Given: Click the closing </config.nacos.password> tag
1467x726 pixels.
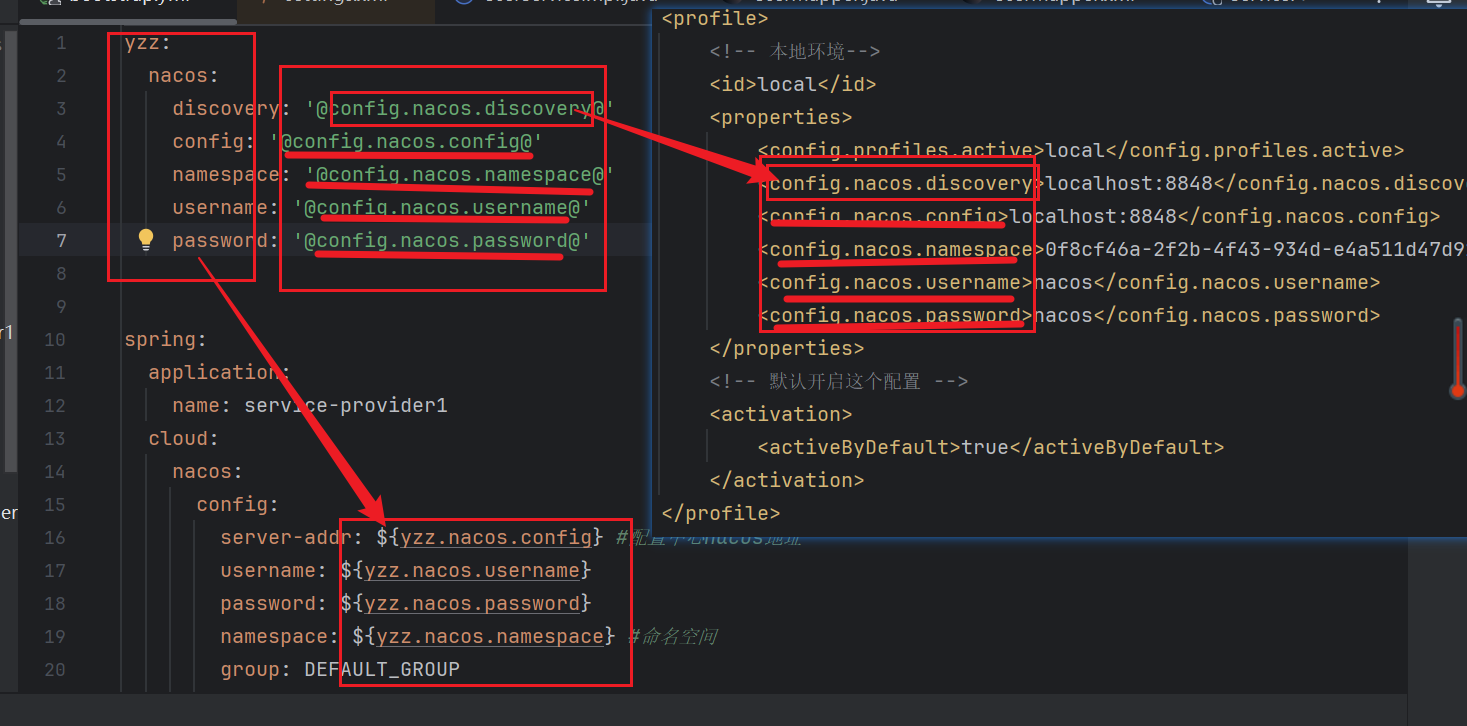Looking at the screenshot, I should 1237,315.
